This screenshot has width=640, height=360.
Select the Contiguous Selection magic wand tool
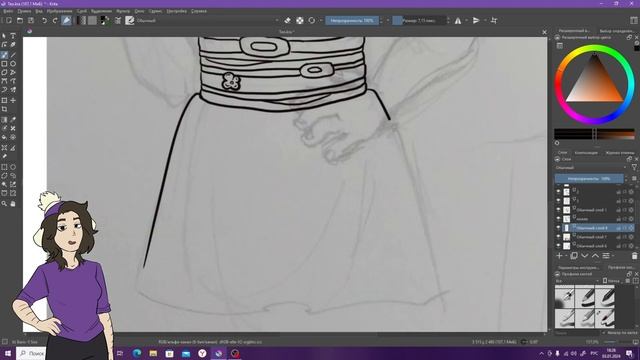4,184
